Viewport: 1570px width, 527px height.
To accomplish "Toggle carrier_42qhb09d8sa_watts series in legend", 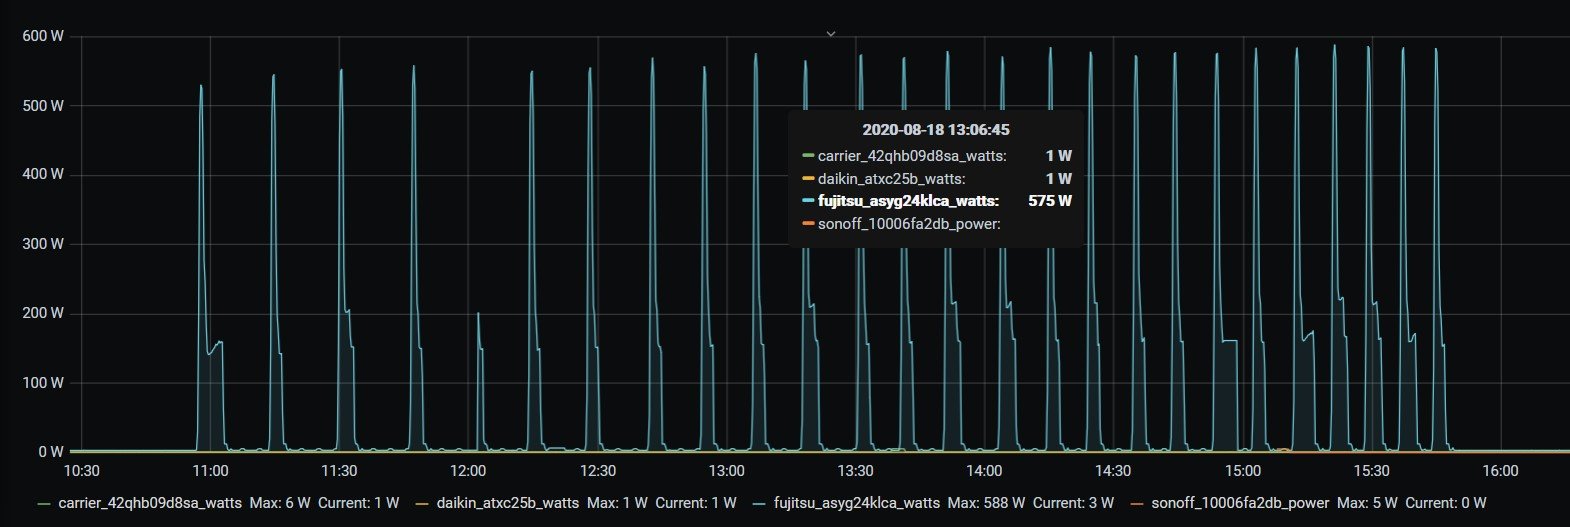I will point(150,503).
